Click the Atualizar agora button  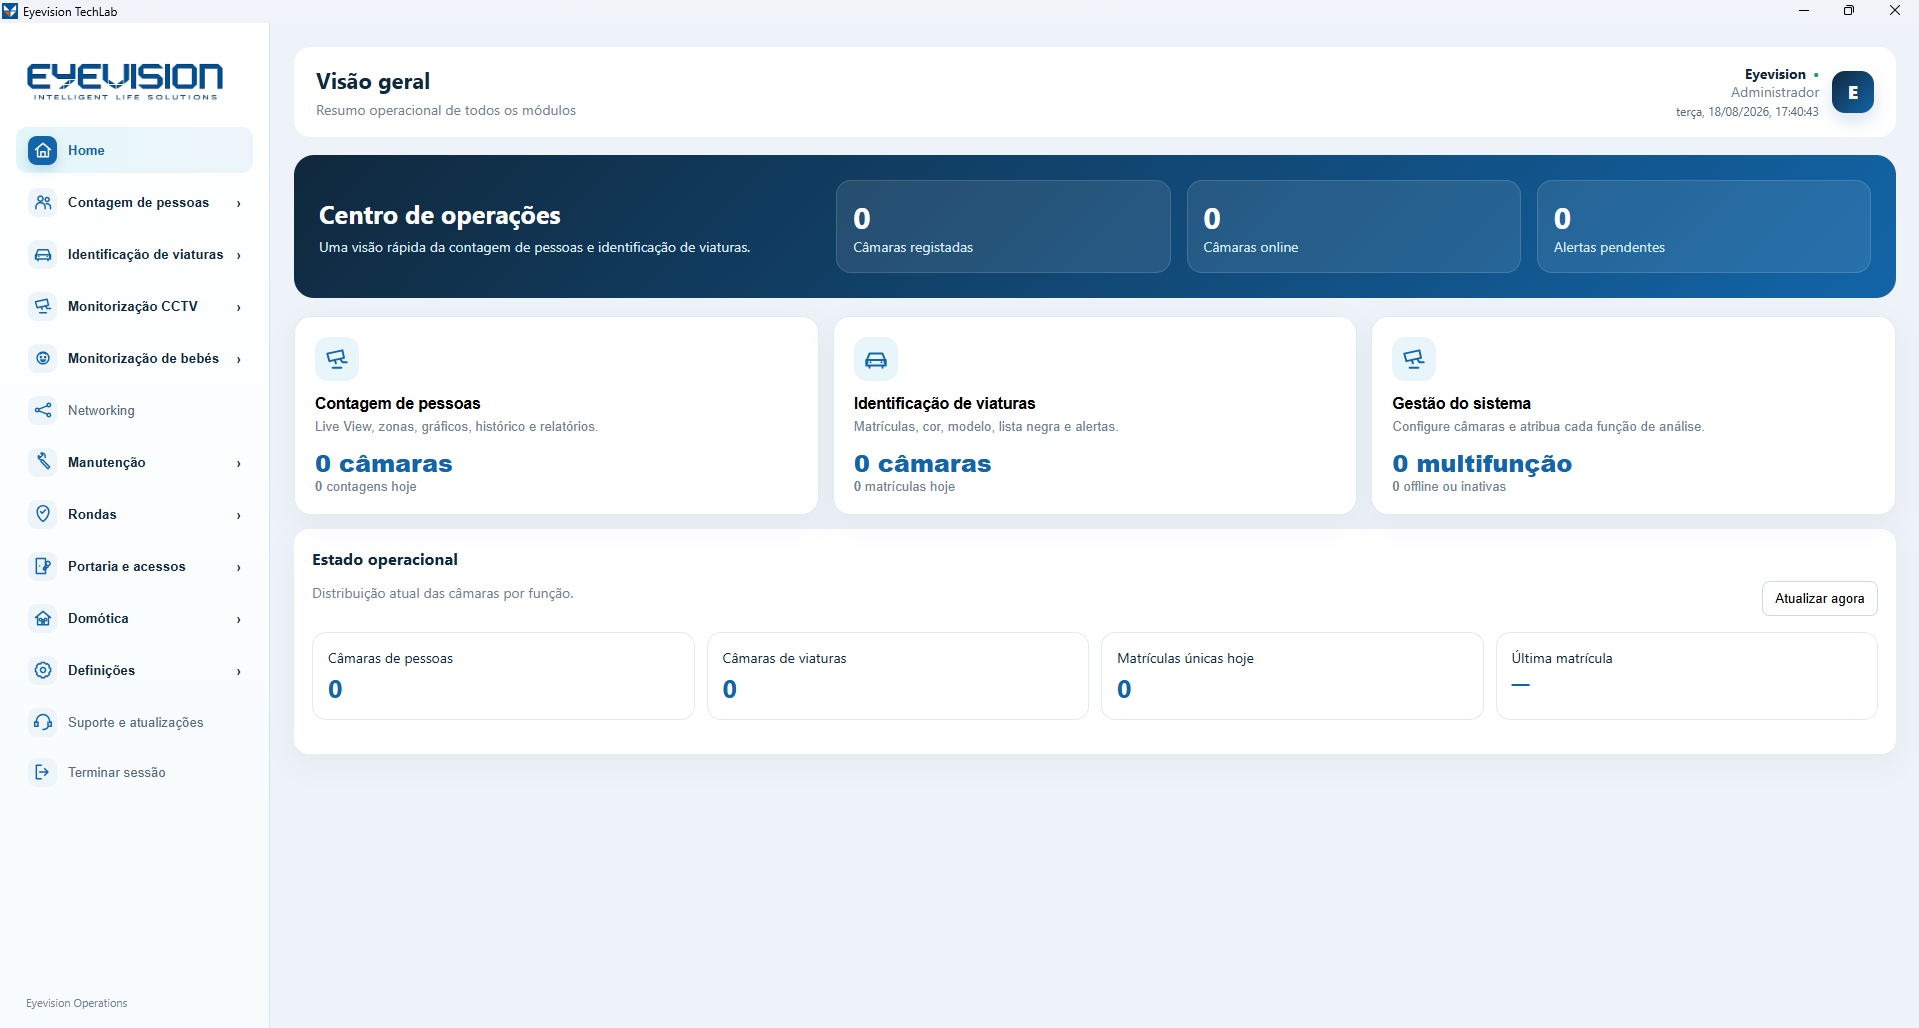pos(1819,598)
